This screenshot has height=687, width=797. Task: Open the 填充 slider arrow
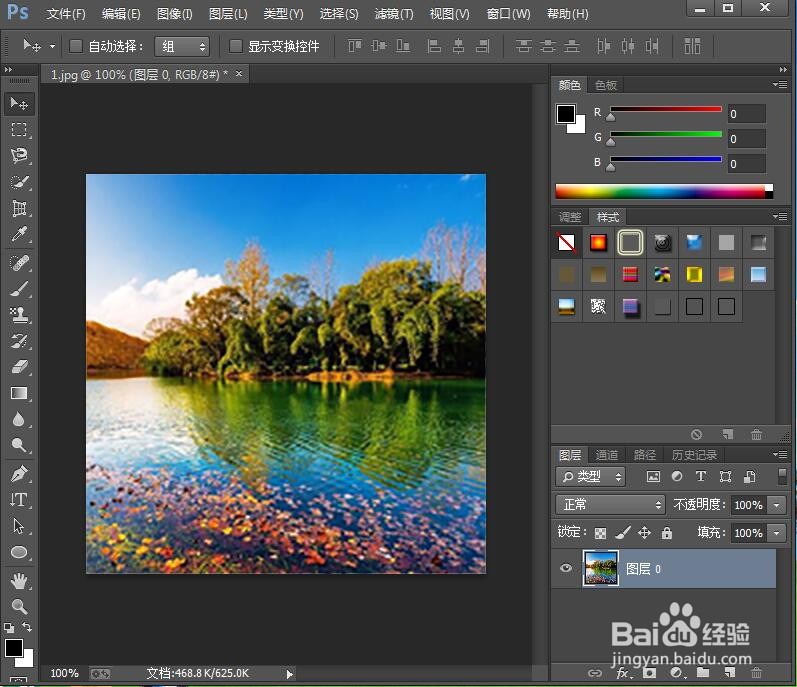pyautogui.click(x=777, y=533)
